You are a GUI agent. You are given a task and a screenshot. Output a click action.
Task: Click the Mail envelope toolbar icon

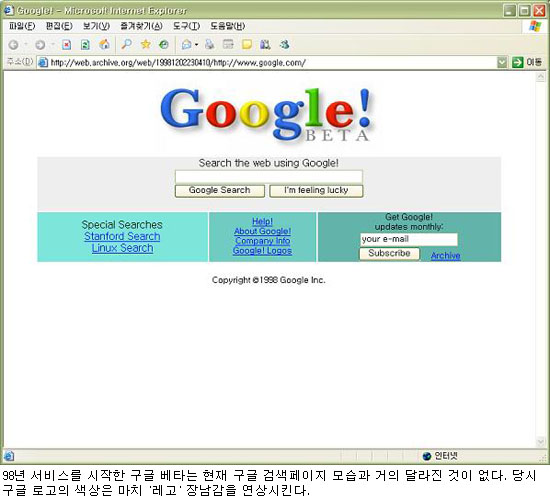187,45
